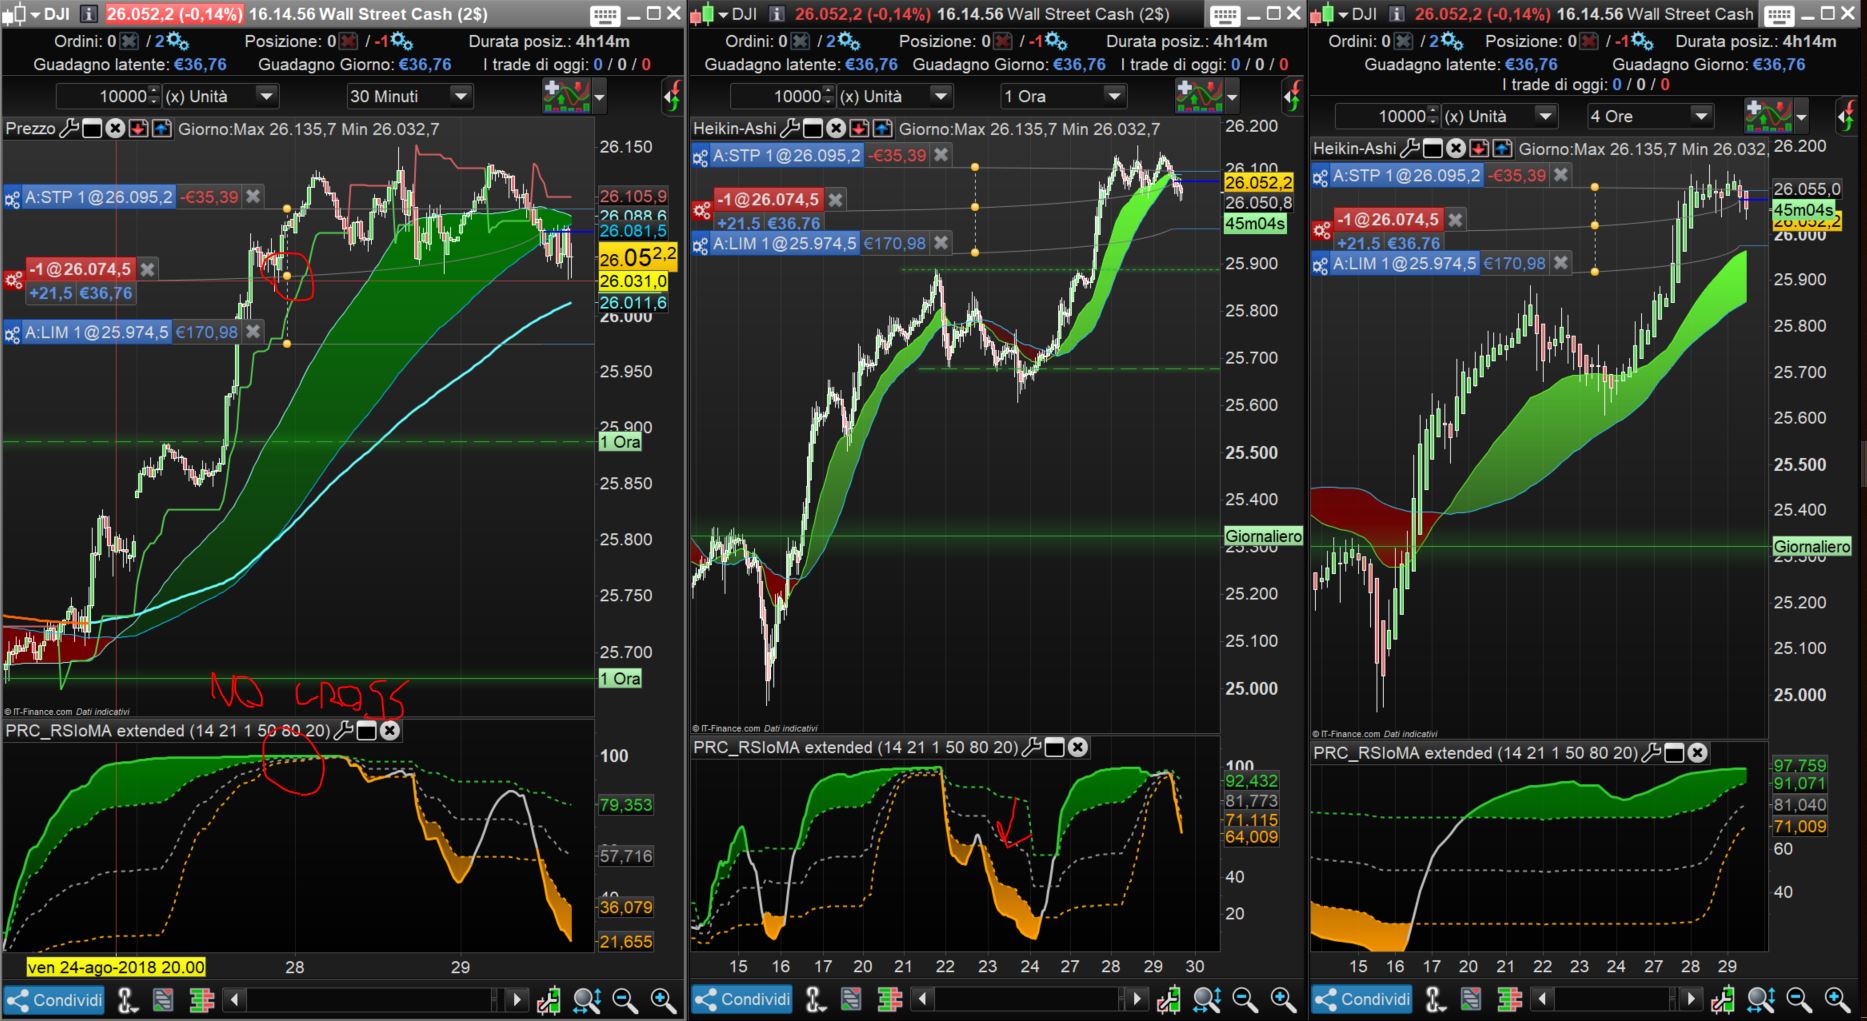This screenshot has height=1021, width=1867.
Task: Close position via red X on 30 Minuti chart
Action: pyautogui.click(x=347, y=41)
